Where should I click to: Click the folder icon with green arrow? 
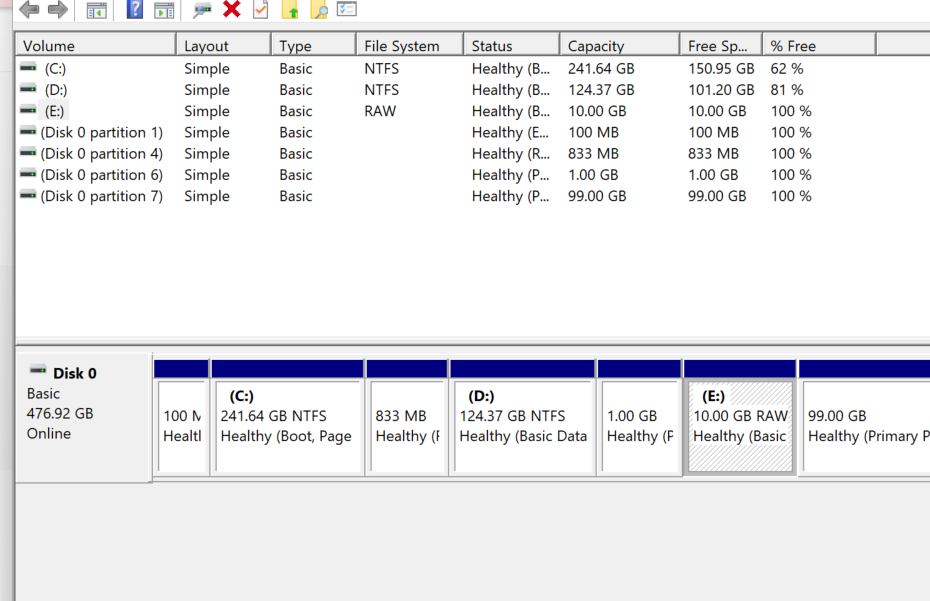[x=290, y=10]
